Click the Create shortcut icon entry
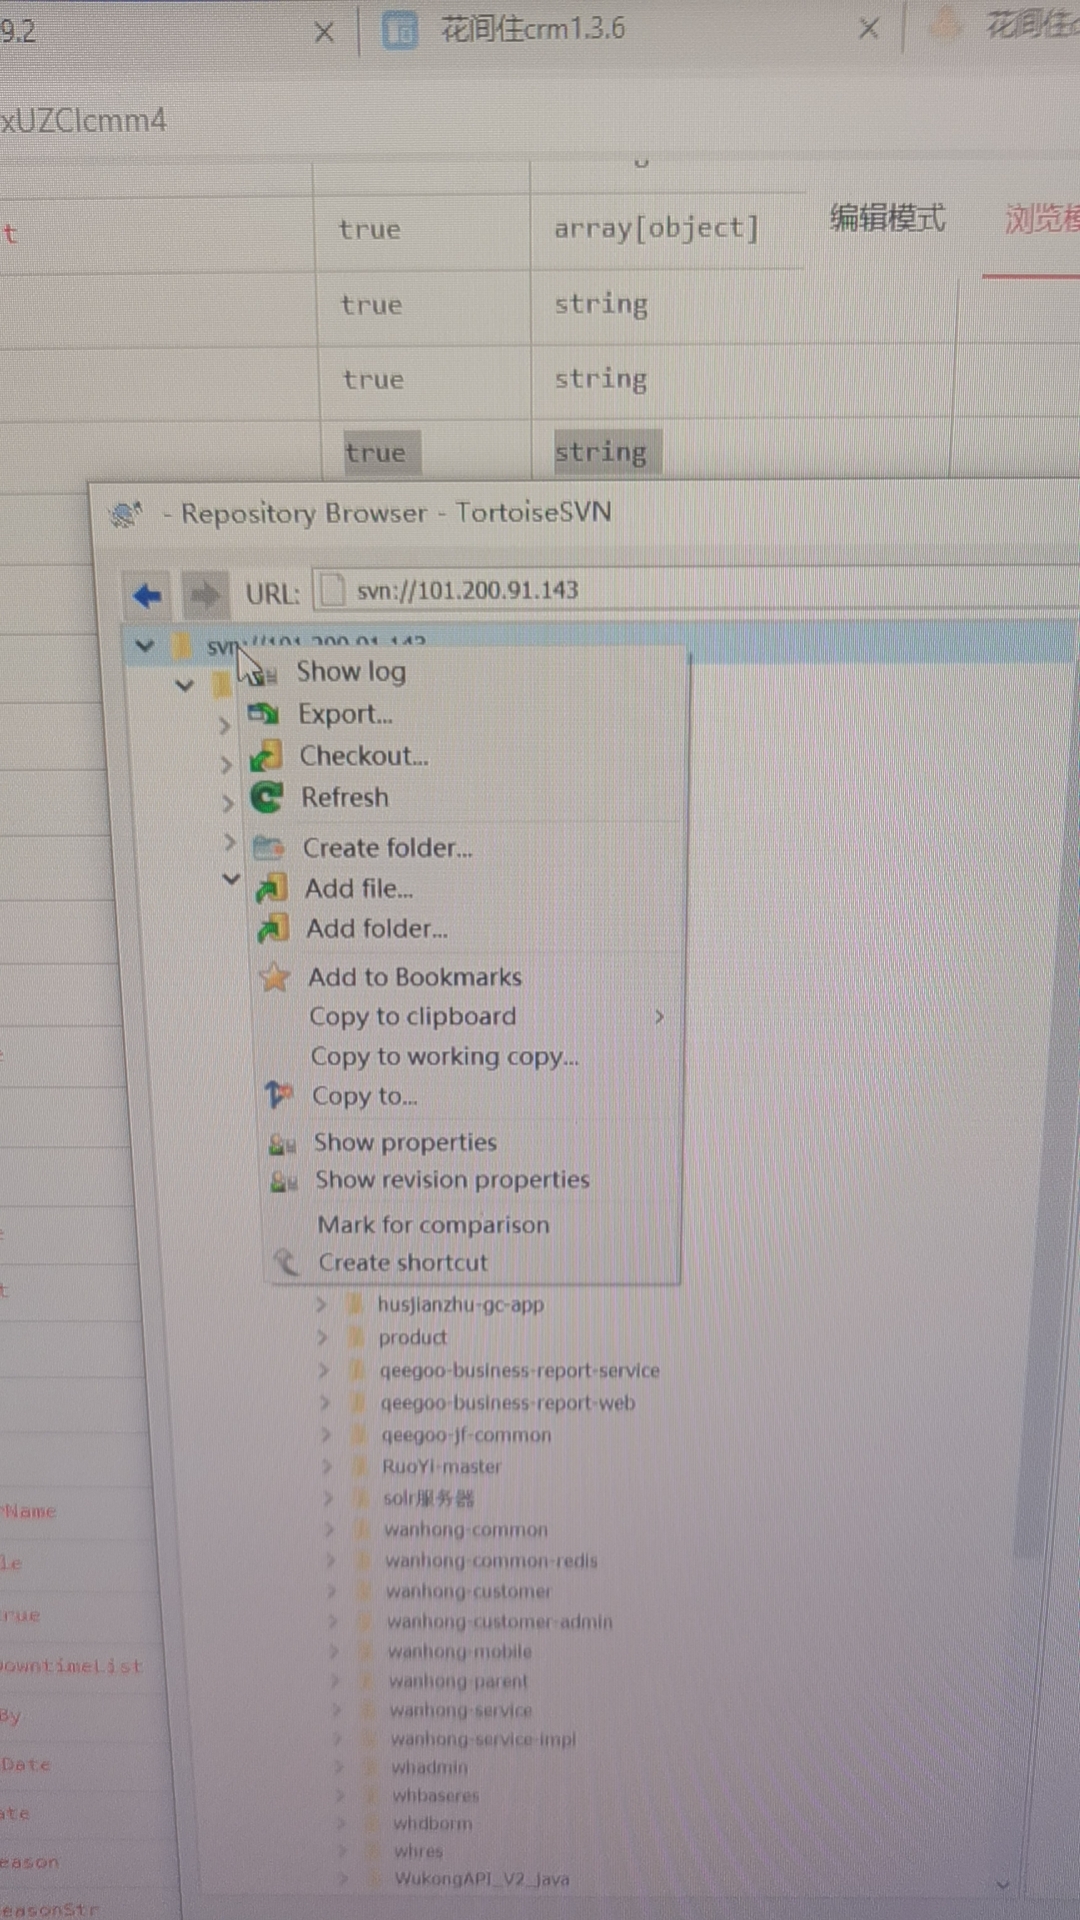The height and width of the screenshot is (1920, 1080). pos(286,1261)
